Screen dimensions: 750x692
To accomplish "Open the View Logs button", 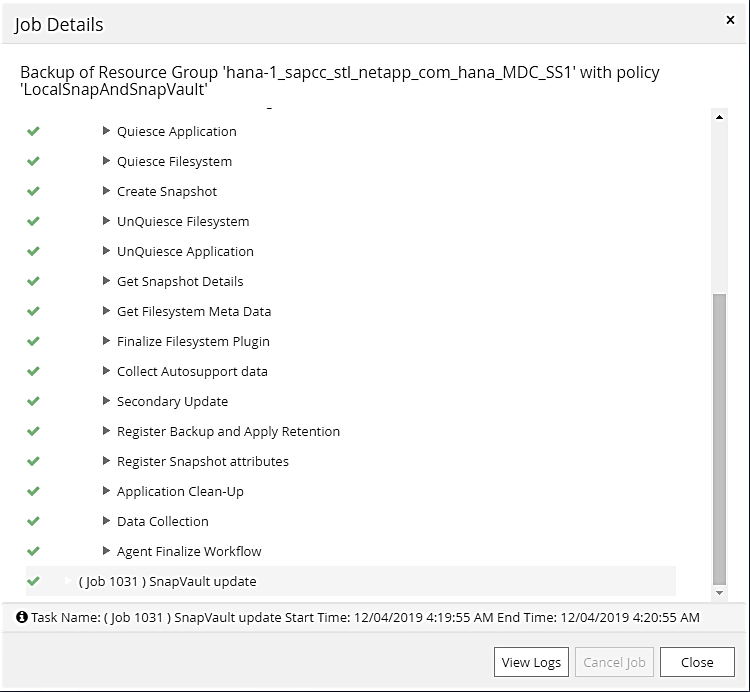I will click(530, 662).
